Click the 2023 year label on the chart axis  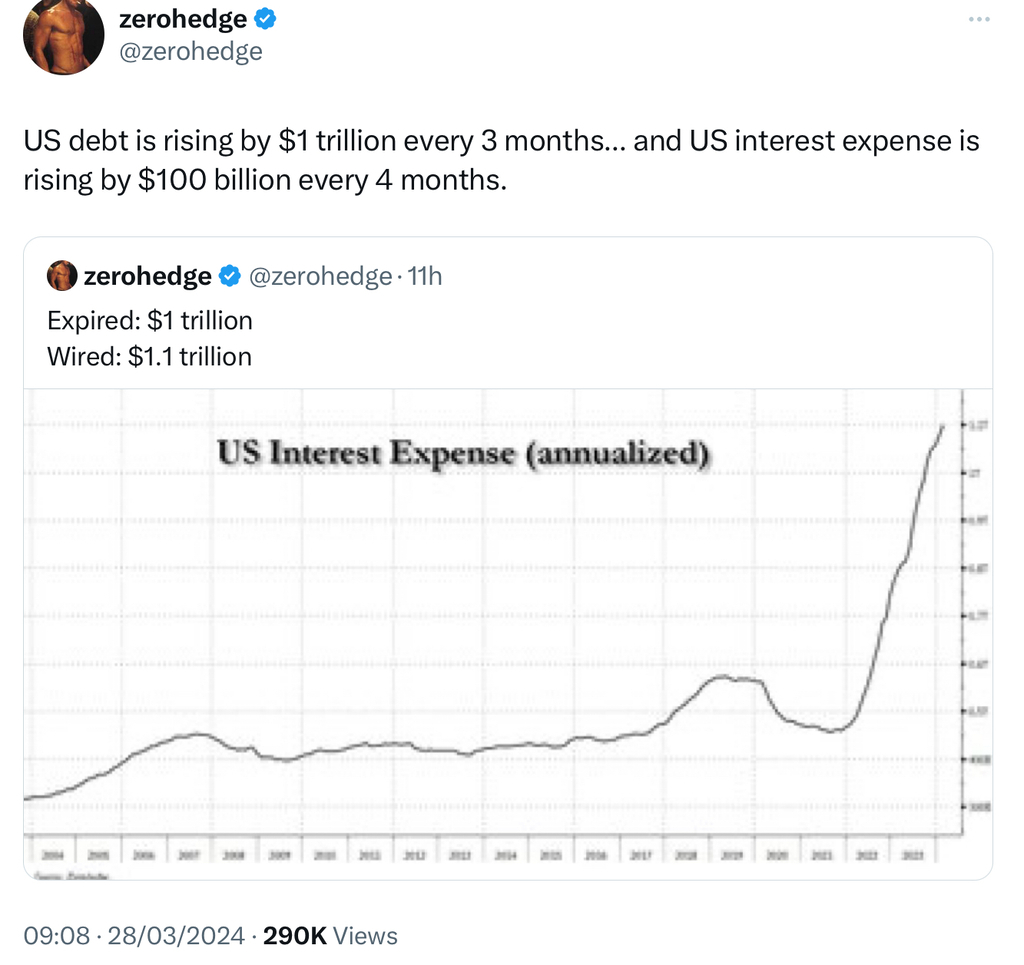click(x=911, y=857)
